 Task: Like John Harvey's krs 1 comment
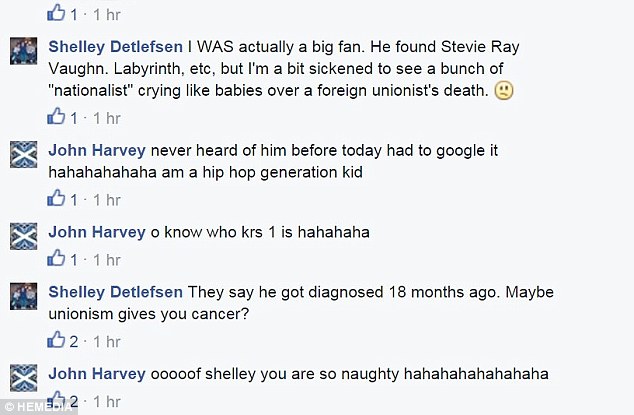click(56, 258)
